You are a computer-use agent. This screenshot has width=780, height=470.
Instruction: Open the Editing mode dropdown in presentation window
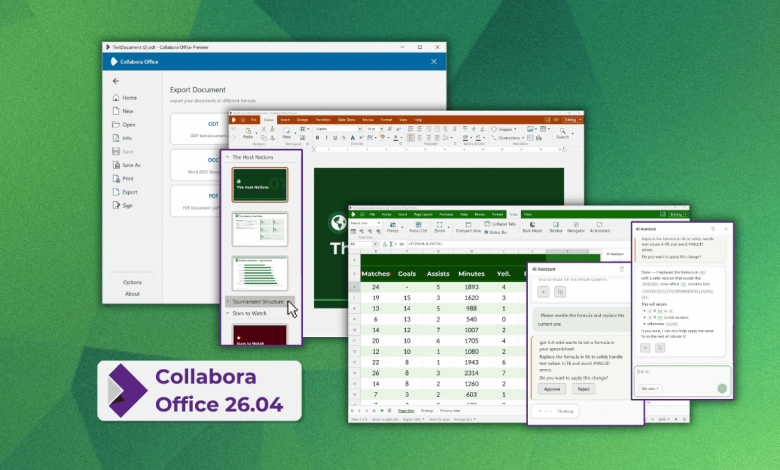573,120
